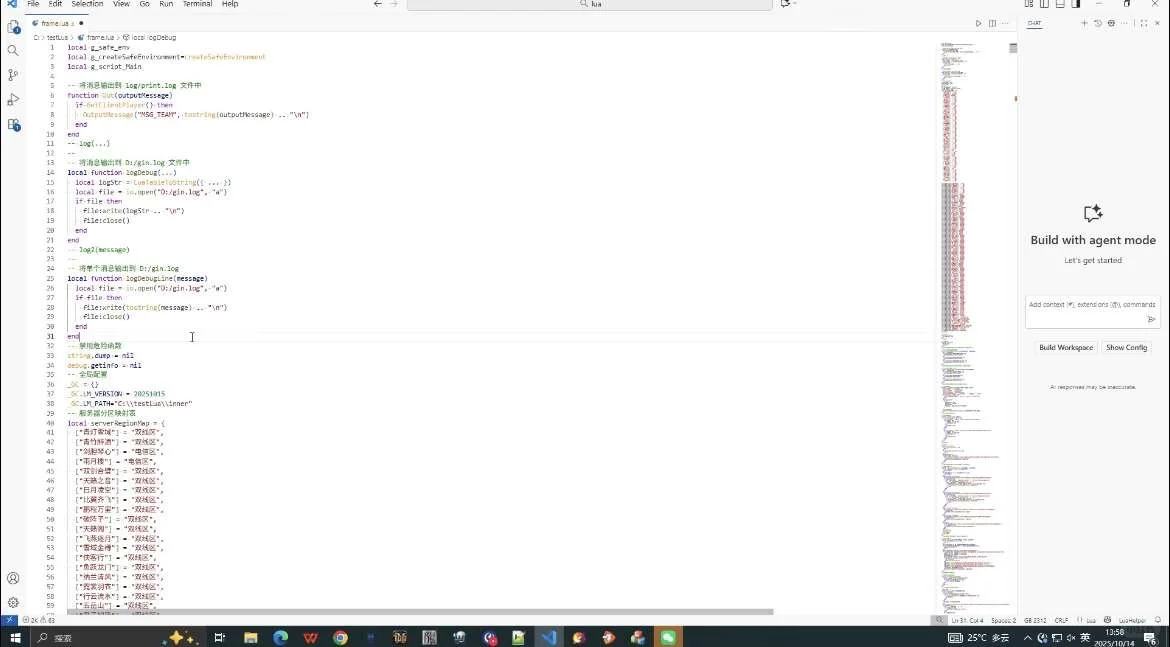Toggle the primary side bar layout button

(x=1044, y=4)
